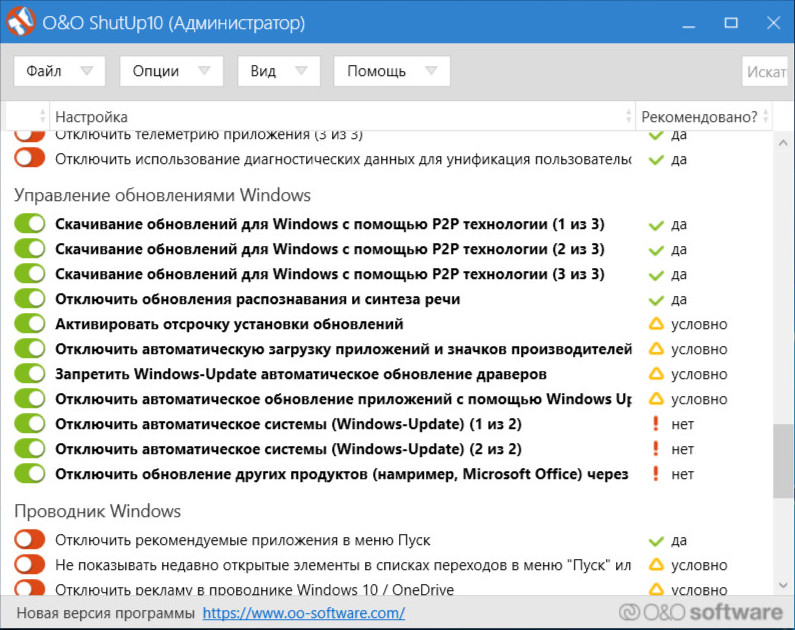Click yellow triangle icon for Активировать отсрочку row
Image resolution: width=795 pixels, height=630 pixels.
[x=656, y=324]
